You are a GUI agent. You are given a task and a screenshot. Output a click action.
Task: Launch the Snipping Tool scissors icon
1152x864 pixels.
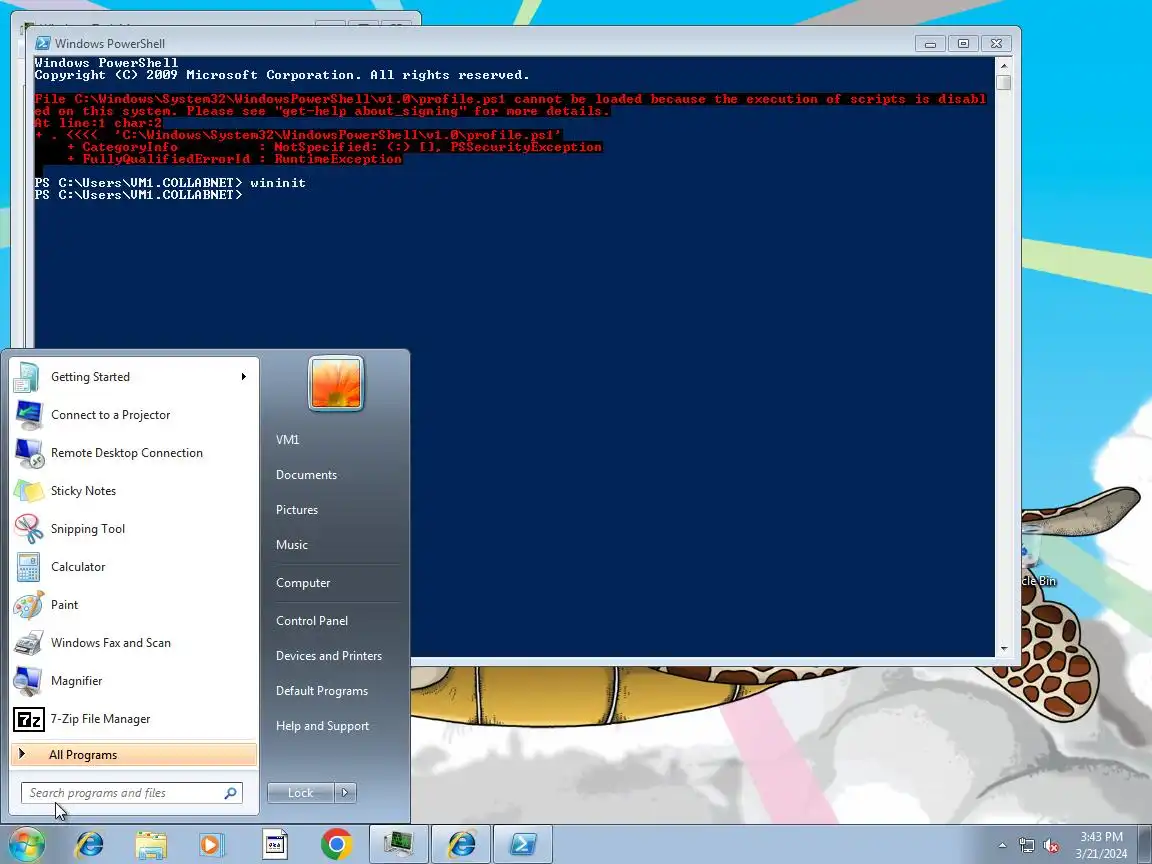coord(28,529)
